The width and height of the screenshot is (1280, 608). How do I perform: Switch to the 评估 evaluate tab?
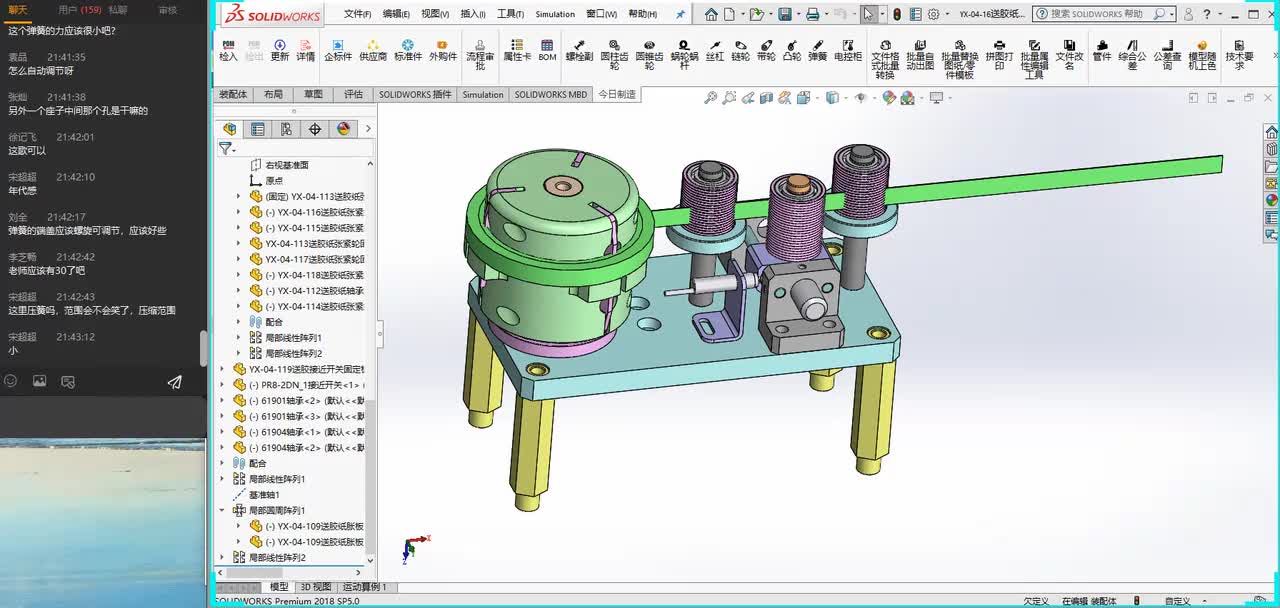pos(353,94)
